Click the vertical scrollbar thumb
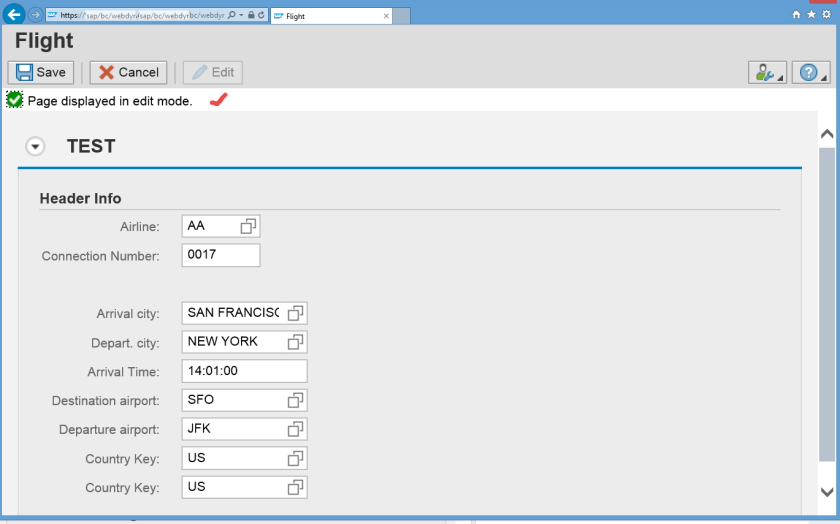The width and height of the screenshot is (840, 524). (827, 304)
